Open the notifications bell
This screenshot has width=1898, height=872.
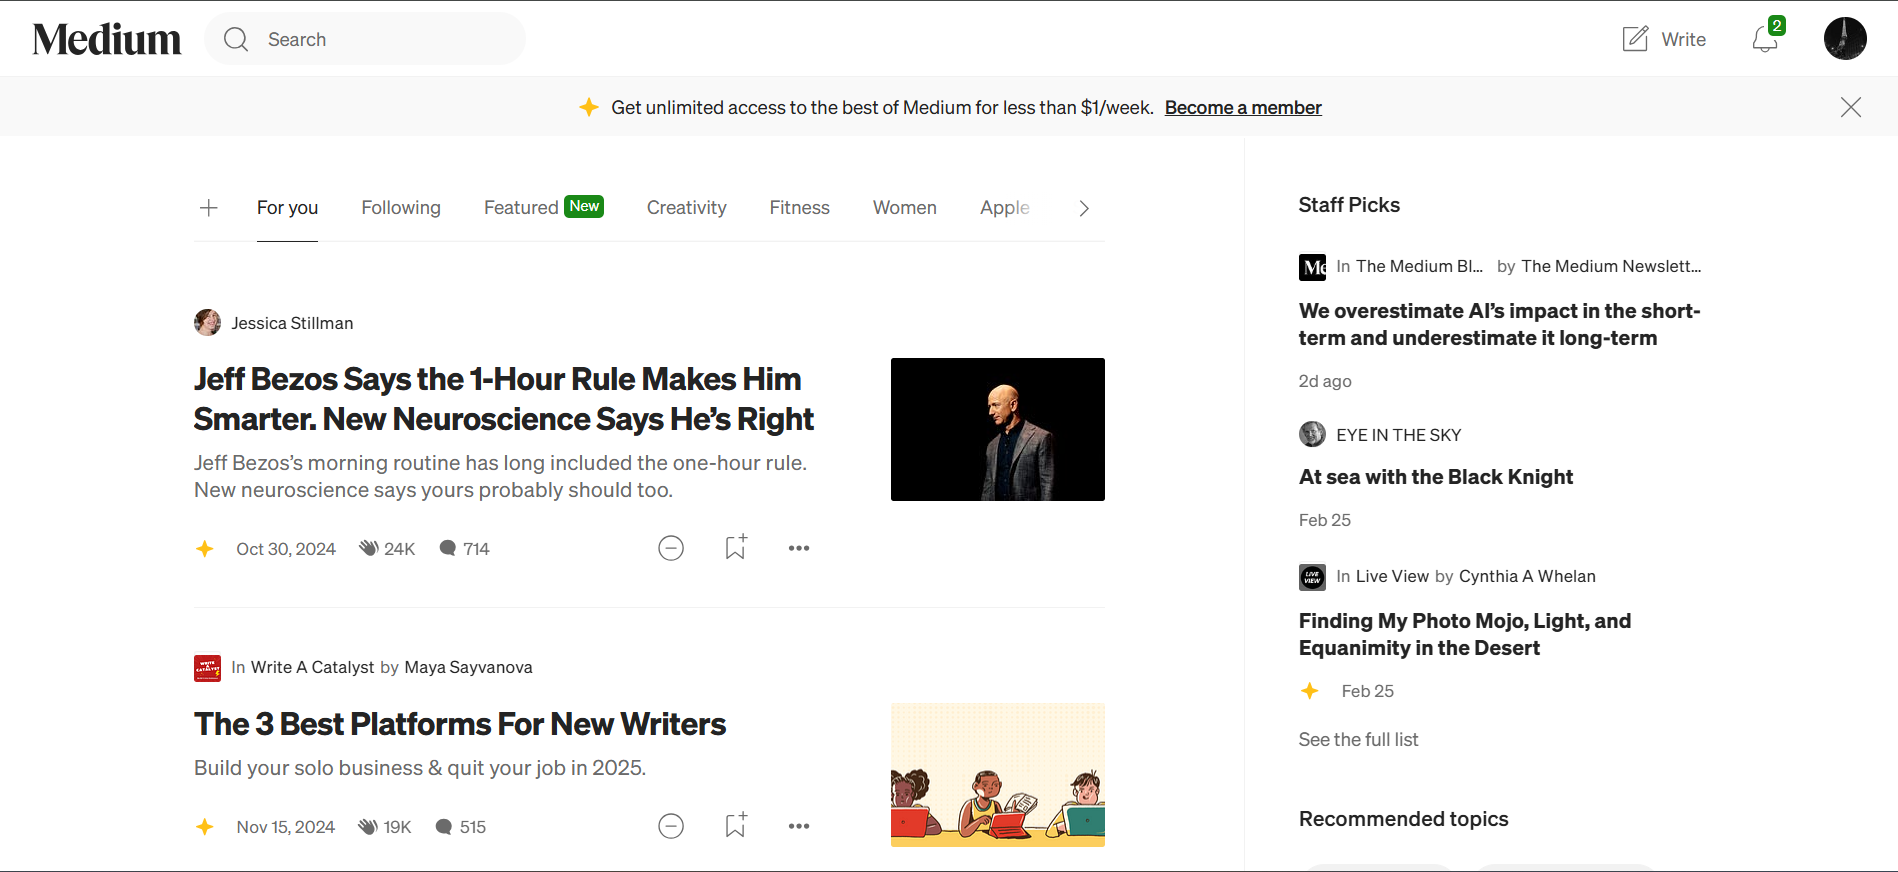pos(1765,39)
